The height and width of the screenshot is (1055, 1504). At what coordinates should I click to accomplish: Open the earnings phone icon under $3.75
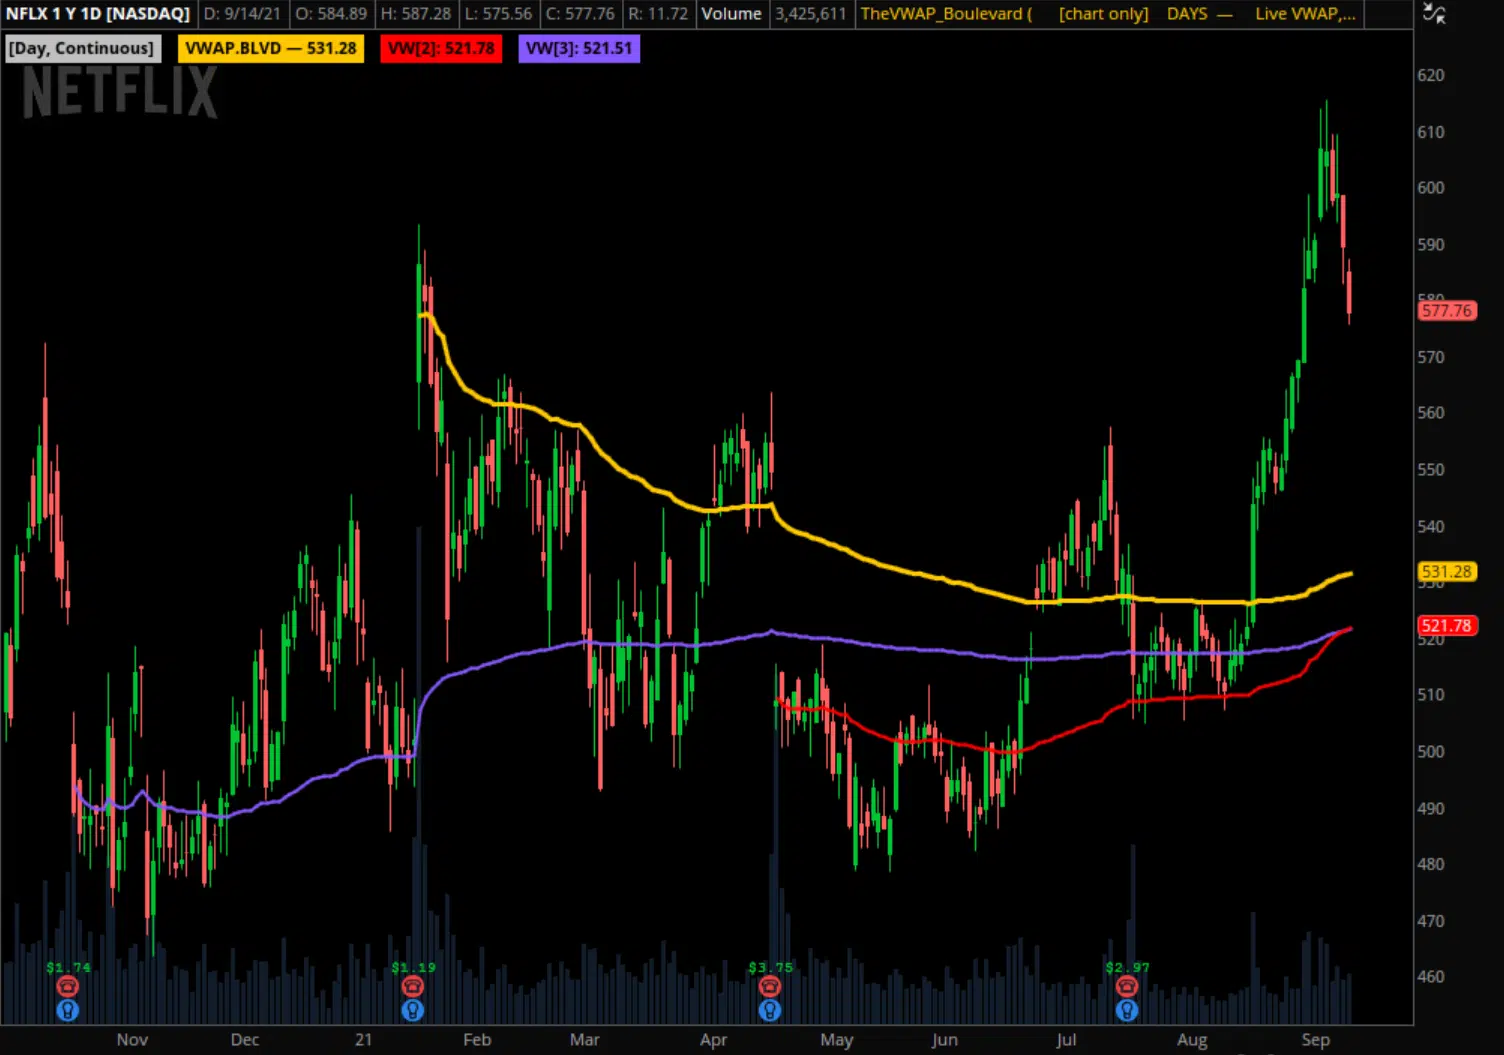pyautogui.click(x=769, y=987)
